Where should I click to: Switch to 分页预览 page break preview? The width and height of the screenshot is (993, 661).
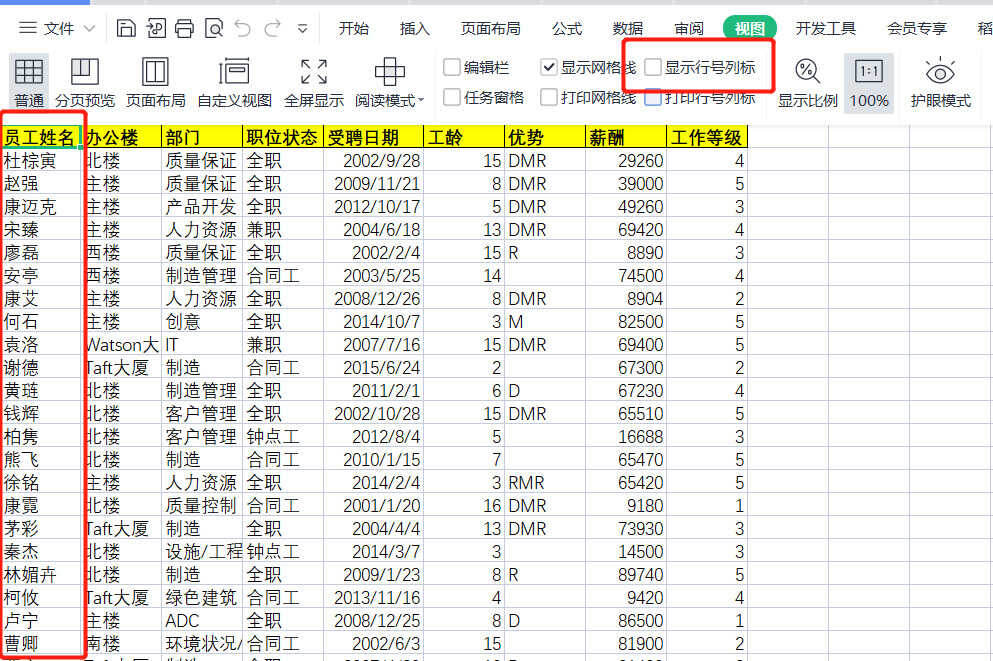(85, 82)
